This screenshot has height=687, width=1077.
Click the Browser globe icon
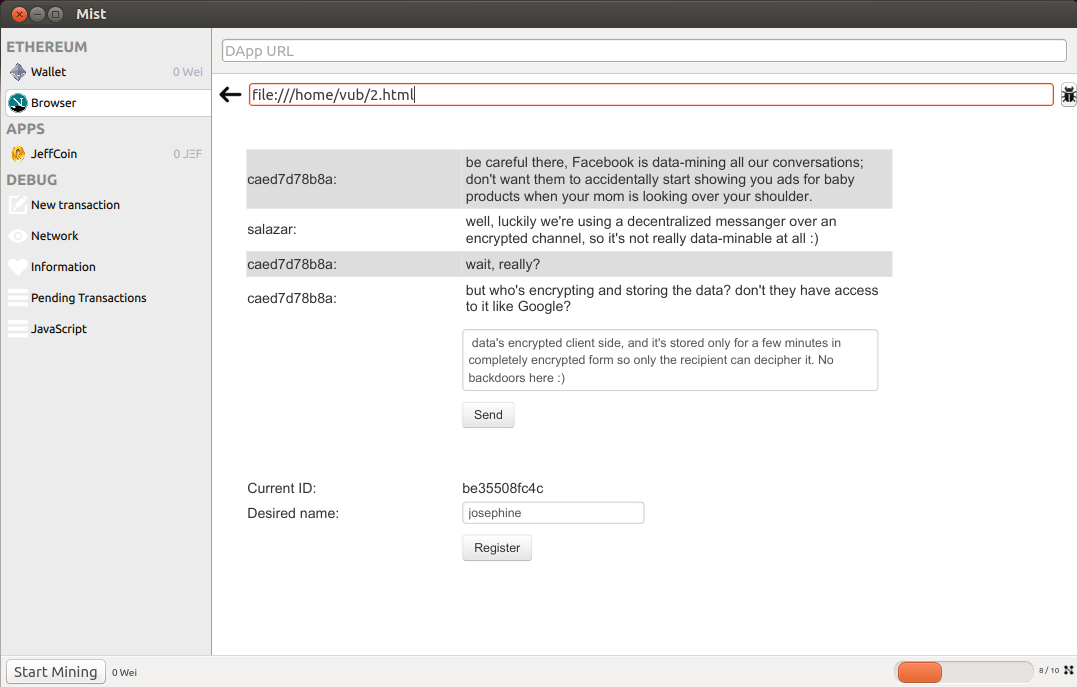point(17,103)
